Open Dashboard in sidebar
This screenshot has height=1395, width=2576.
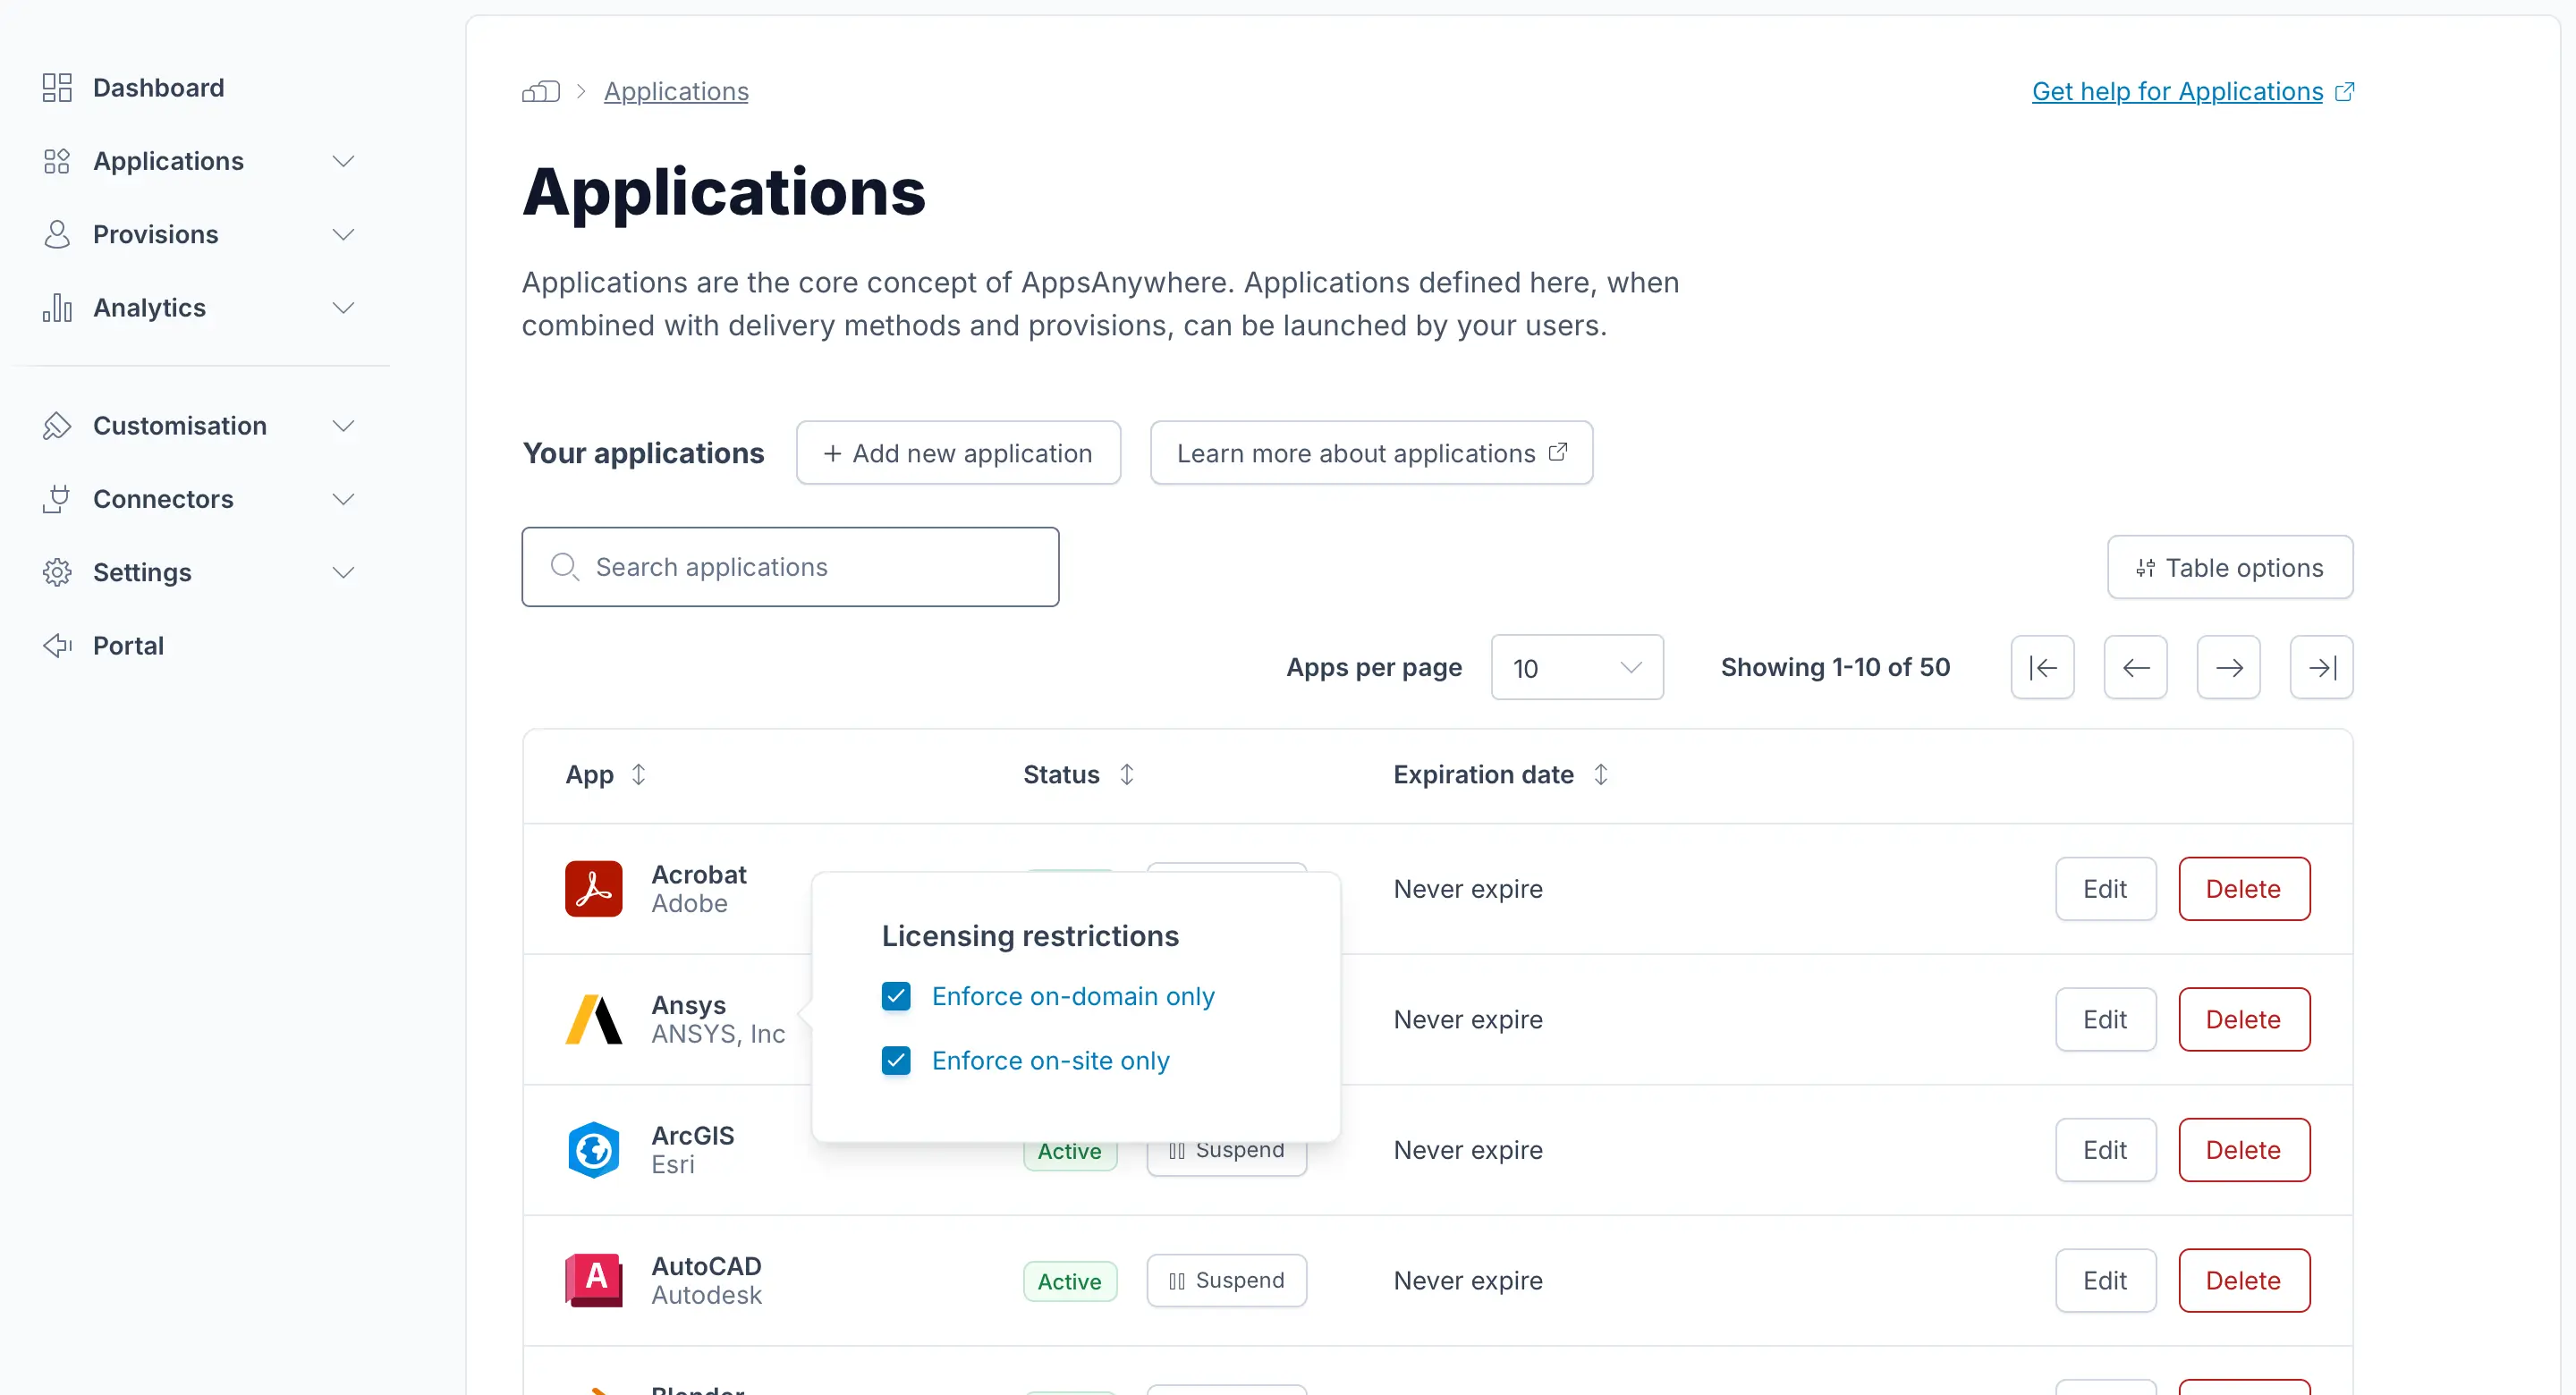158,88
